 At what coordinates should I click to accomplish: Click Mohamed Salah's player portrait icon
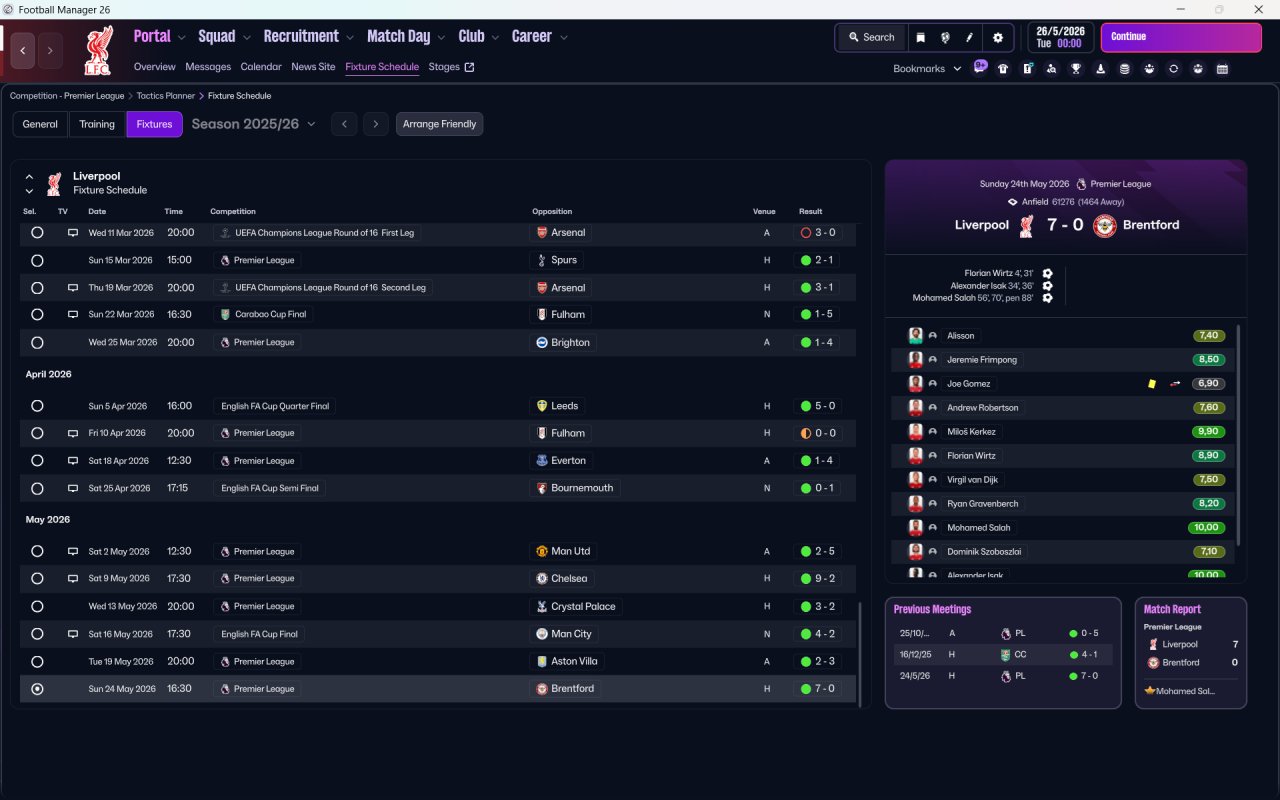[x=915, y=528]
